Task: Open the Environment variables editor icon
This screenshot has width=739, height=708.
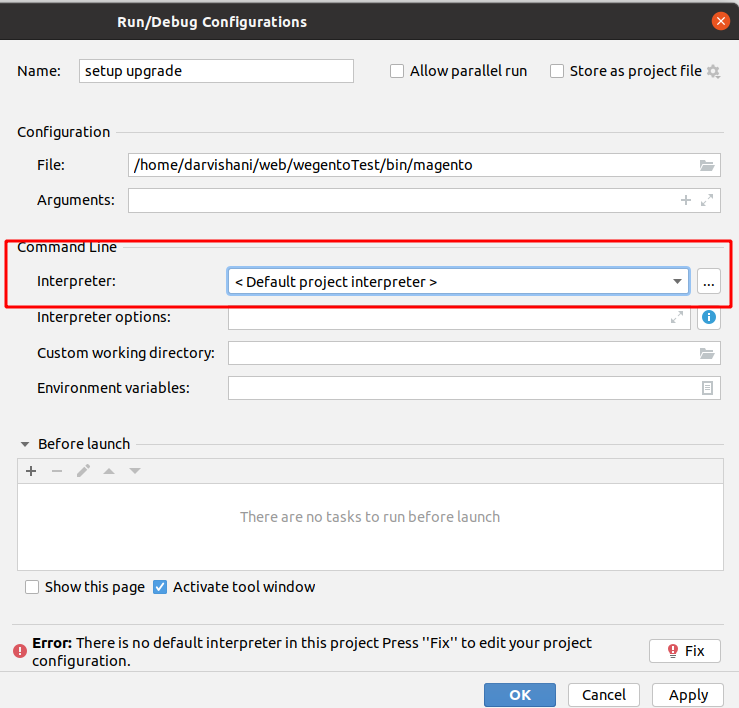Action: 707,388
